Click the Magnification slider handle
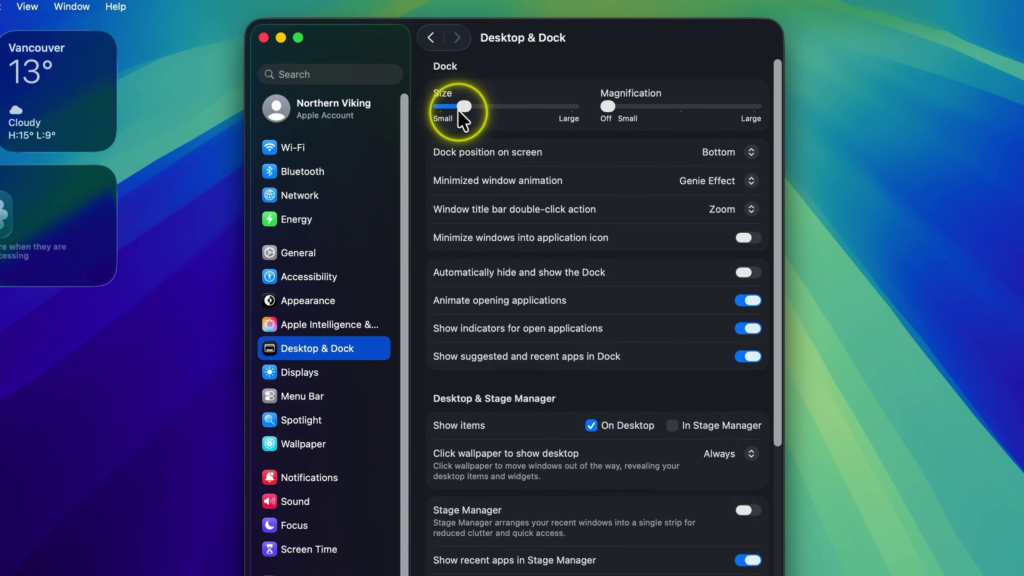Screen dimensions: 1024x576 (608, 106)
